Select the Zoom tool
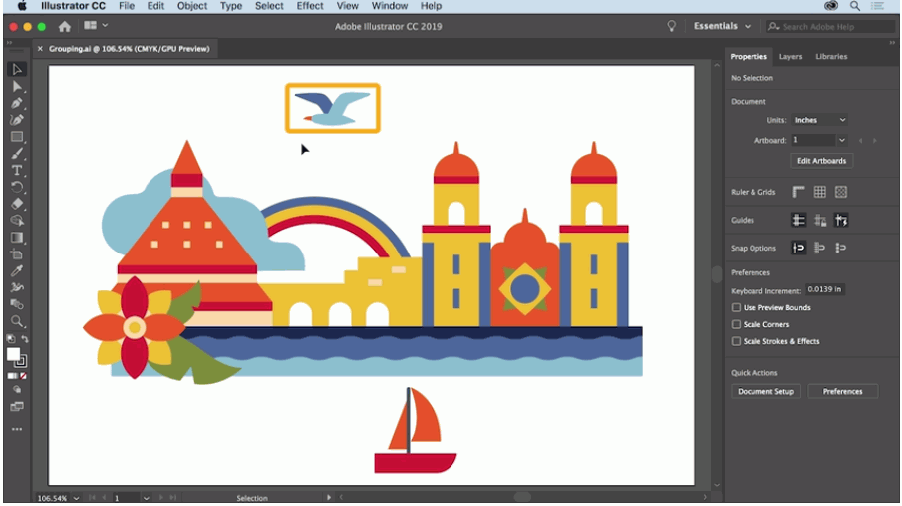Image resolution: width=902 pixels, height=506 pixels. pos(17,321)
